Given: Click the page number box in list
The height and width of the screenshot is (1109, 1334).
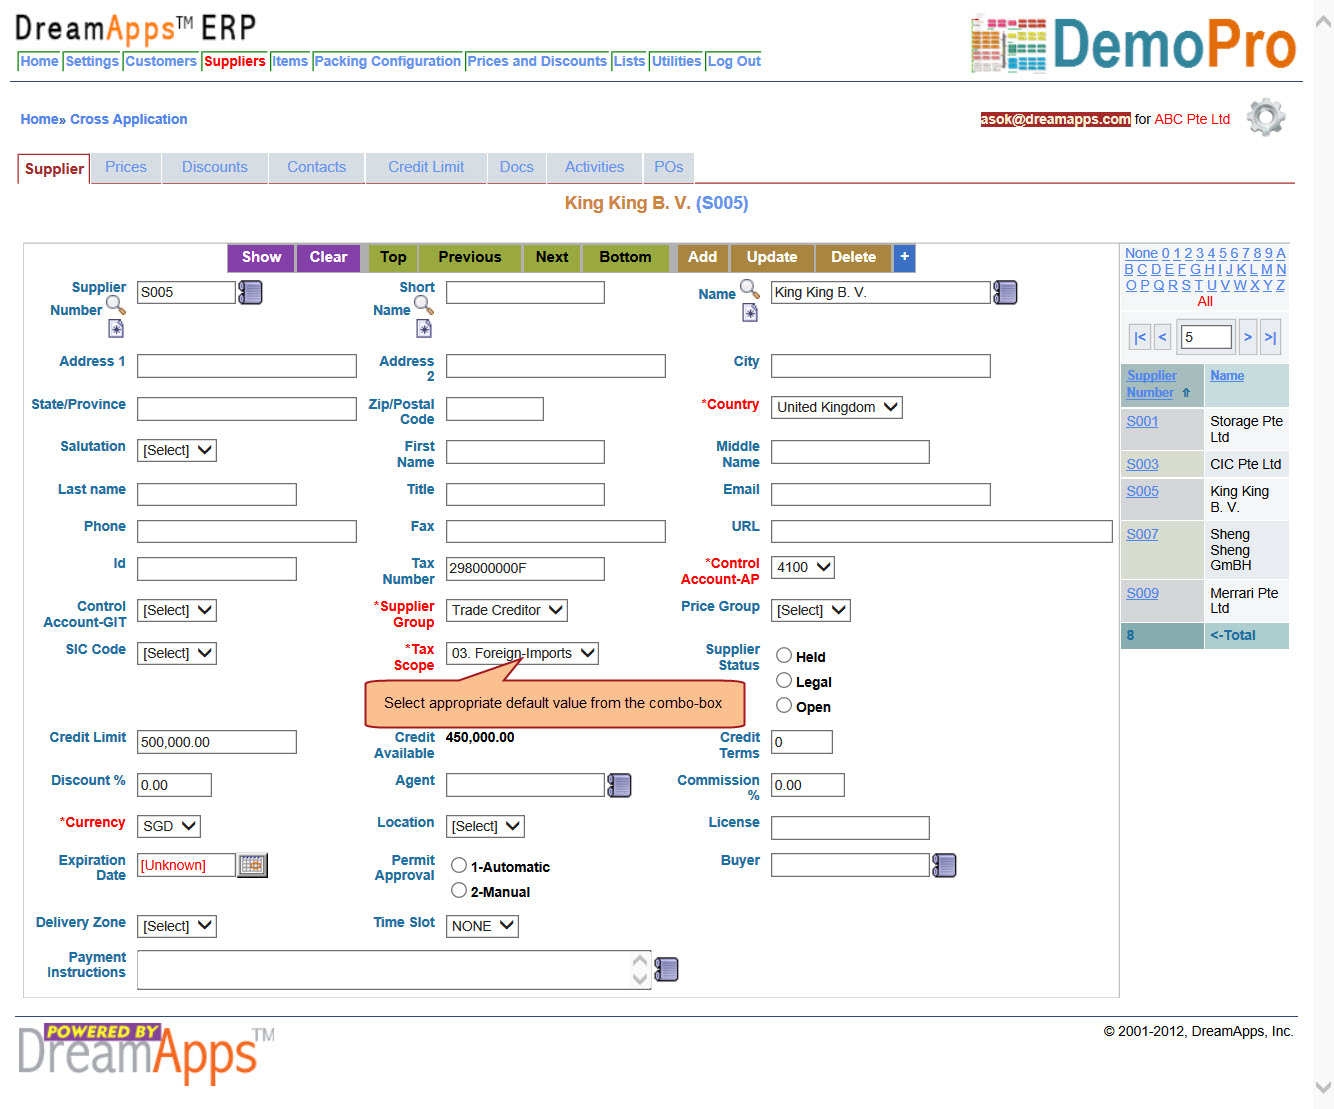Looking at the screenshot, I should tap(1205, 337).
